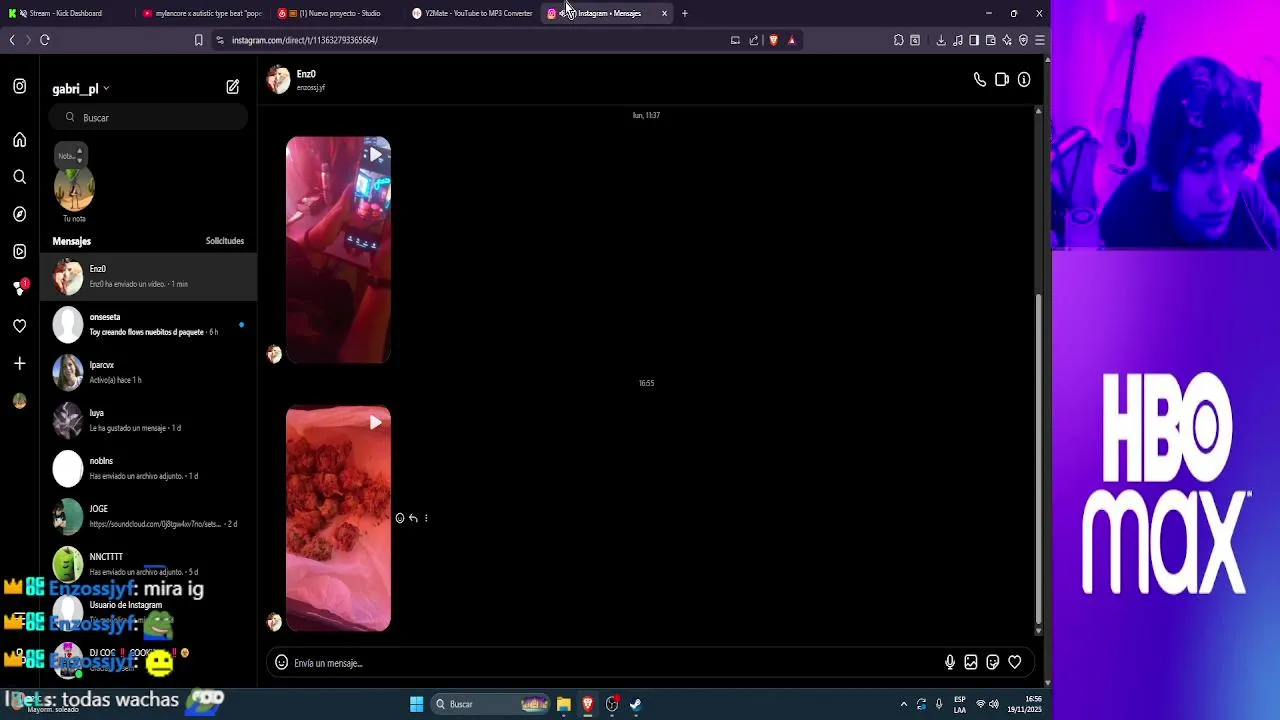This screenshot has width=1280, height=720.
Task: Open lparcvx conversation
Action: click(148, 372)
